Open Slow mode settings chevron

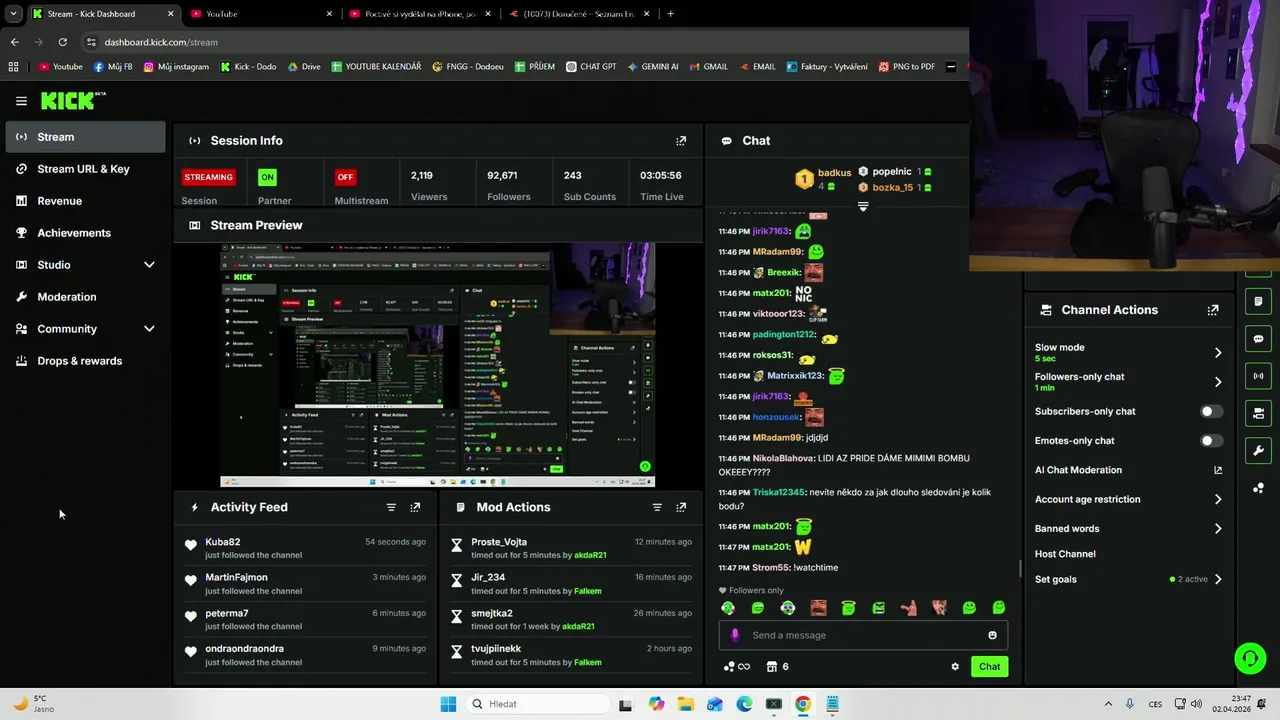[x=1218, y=352]
